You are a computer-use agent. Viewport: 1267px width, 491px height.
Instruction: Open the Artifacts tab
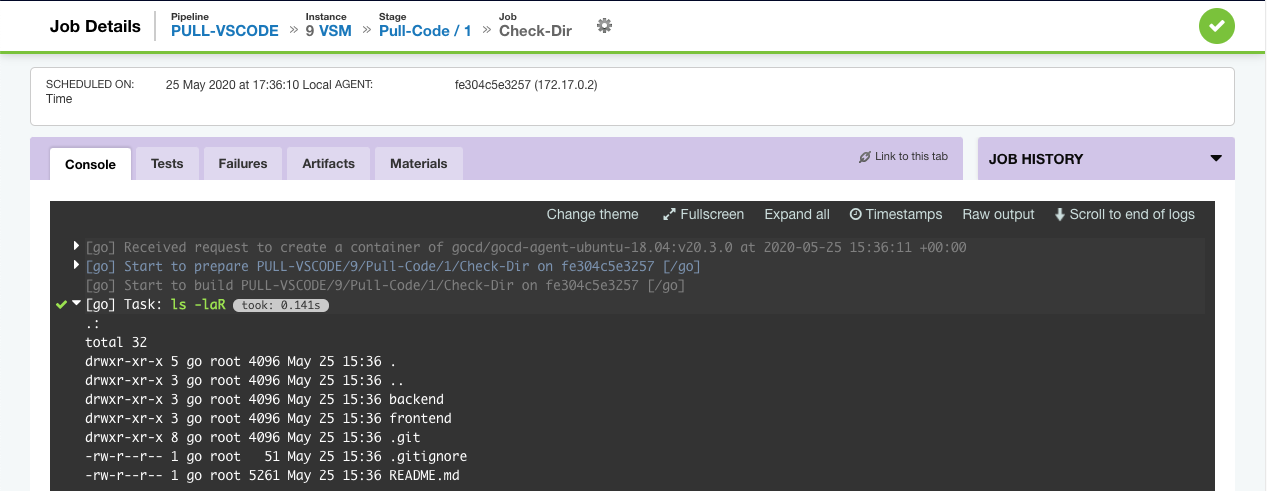coord(328,164)
